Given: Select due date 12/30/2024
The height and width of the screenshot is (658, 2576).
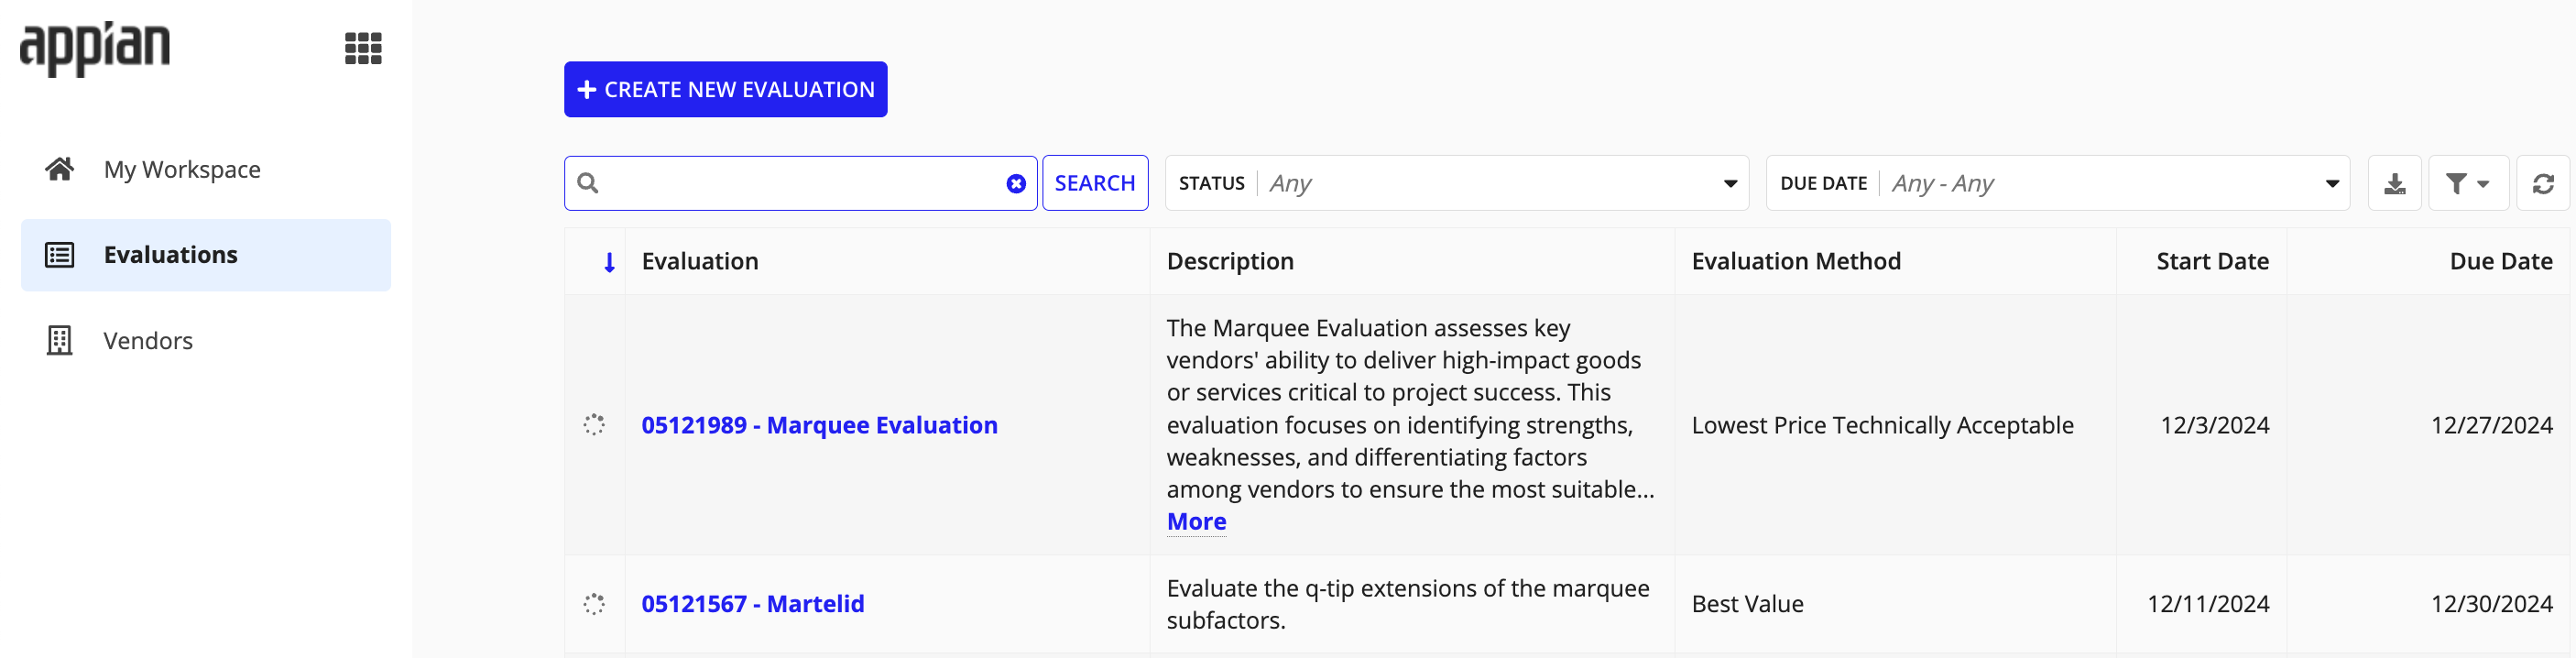Looking at the screenshot, I should click(x=2491, y=604).
